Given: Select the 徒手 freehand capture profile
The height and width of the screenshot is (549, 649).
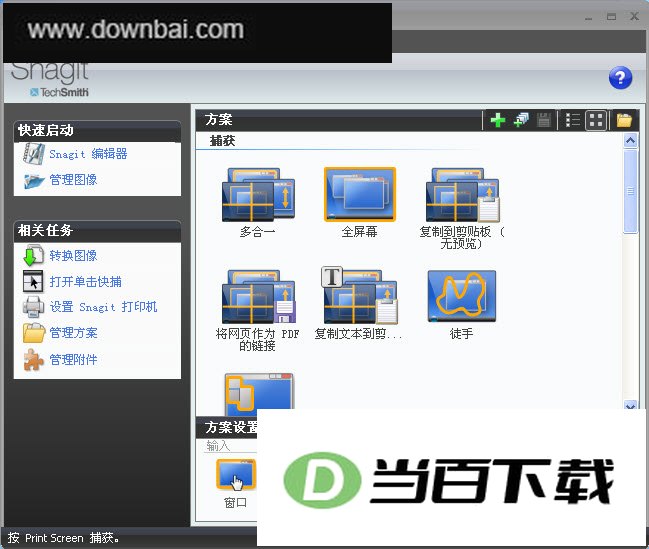Looking at the screenshot, I should 462,304.
